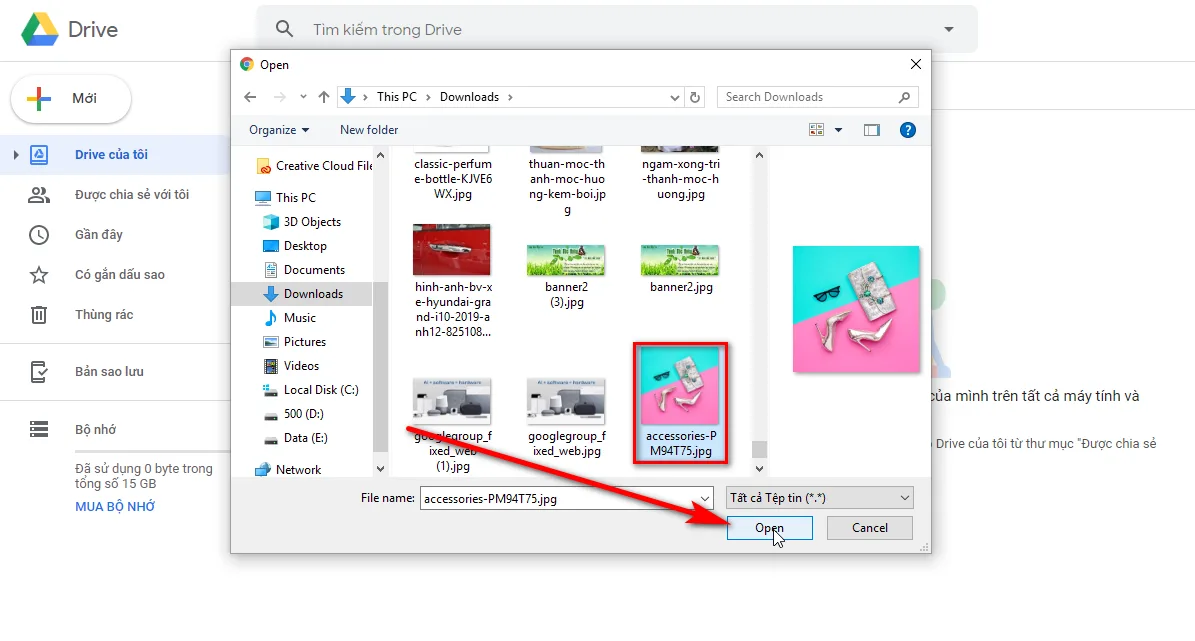Select Creative Cloud Files in tree
Screen dimensions: 1195x641
(x=315, y=166)
